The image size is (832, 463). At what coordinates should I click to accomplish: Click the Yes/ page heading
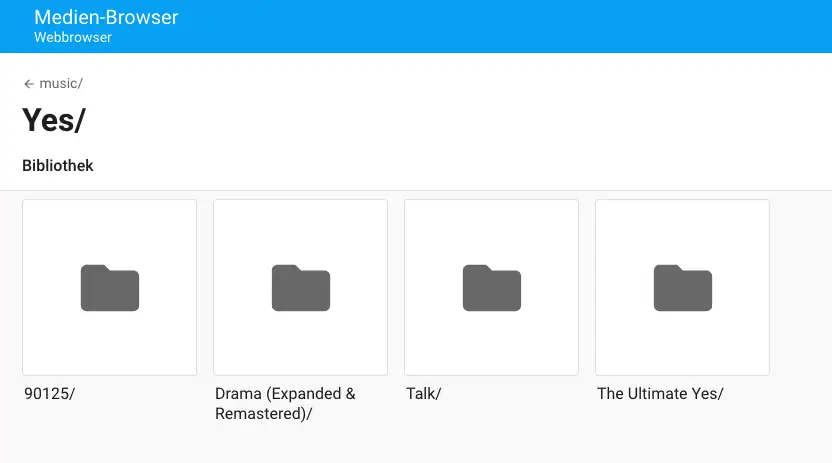pos(54,120)
